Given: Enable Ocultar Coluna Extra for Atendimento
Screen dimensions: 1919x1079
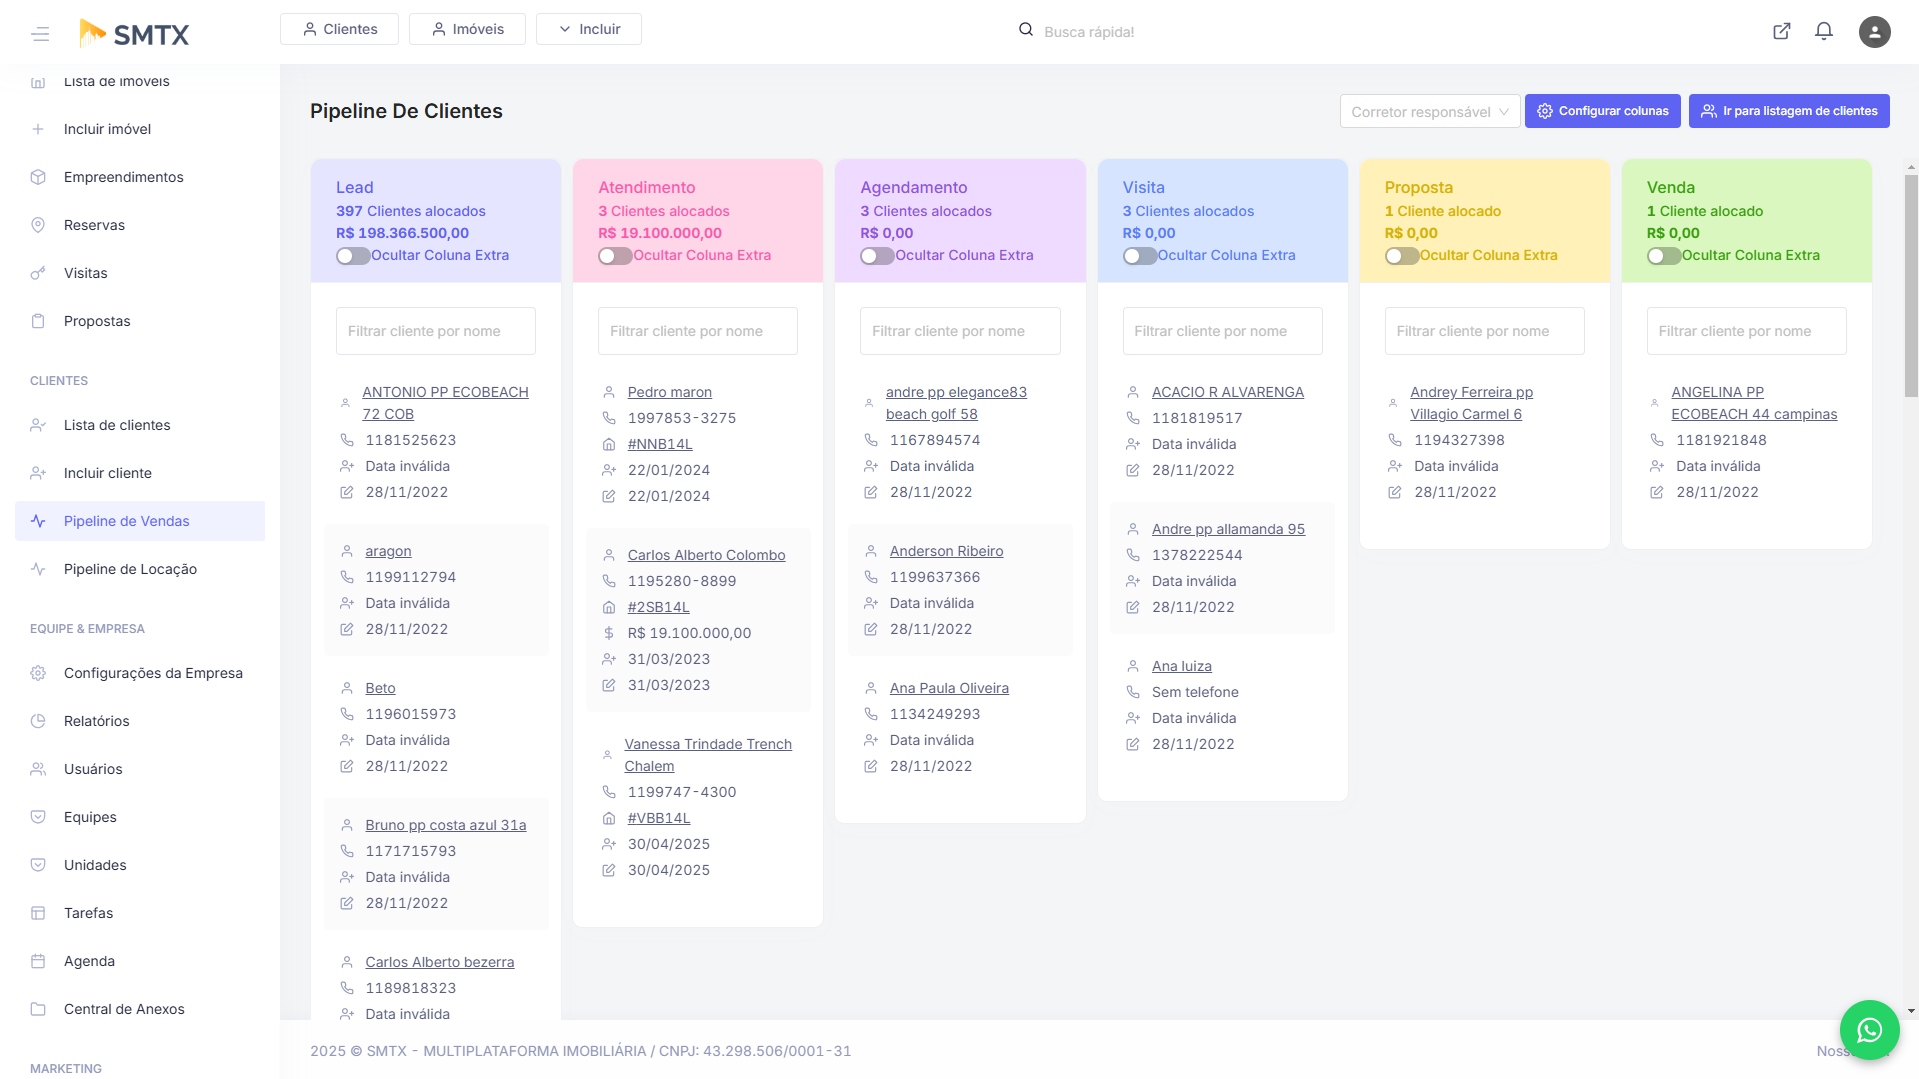Looking at the screenshot, I should [x=614, y=255].
